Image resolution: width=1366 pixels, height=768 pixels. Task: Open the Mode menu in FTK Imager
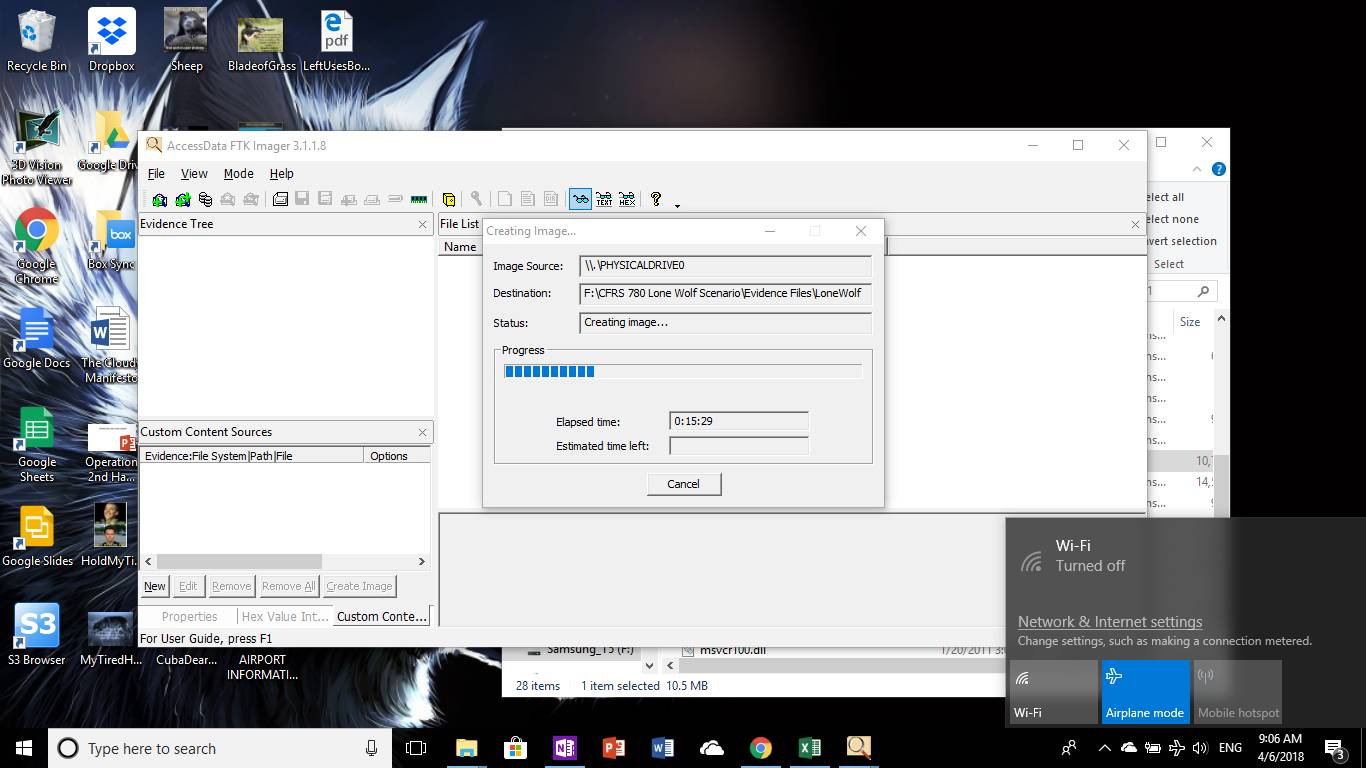(238, 173)
